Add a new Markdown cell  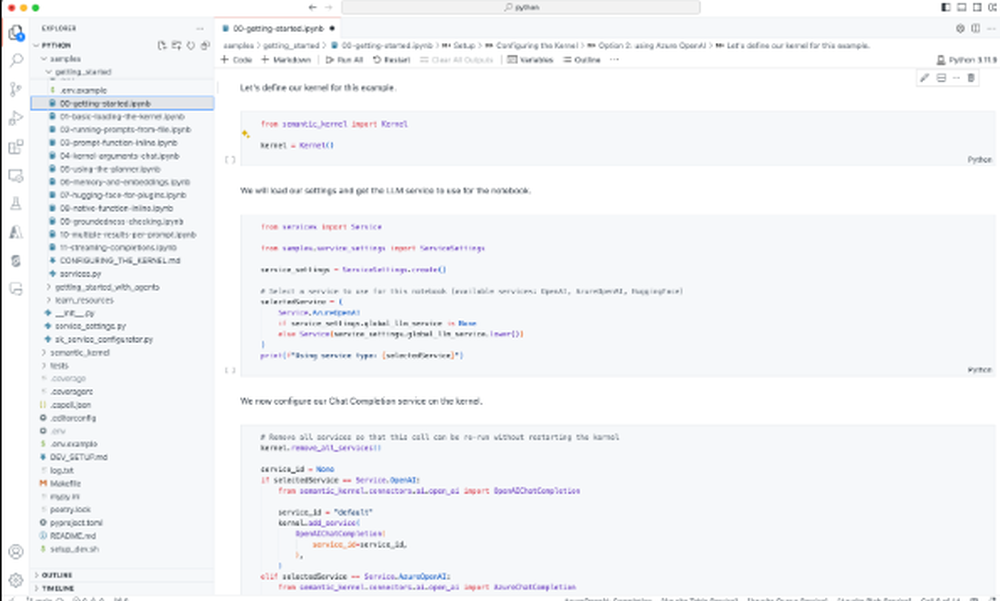coord(286,59)
